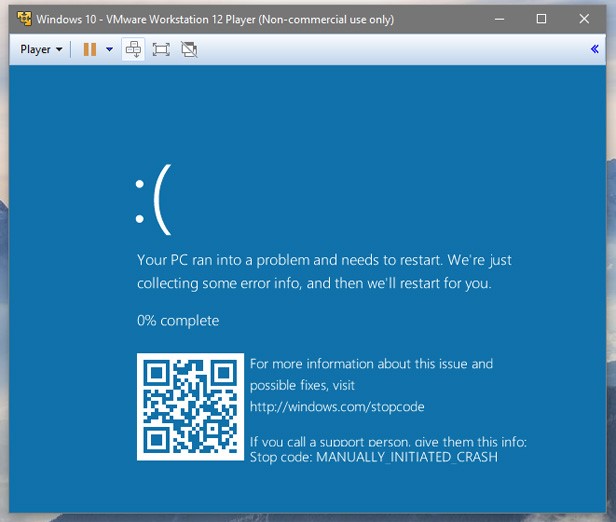Expand the power options arrow beside pause
The height and width of the screenshot is (522, 616).
(109, 49)
